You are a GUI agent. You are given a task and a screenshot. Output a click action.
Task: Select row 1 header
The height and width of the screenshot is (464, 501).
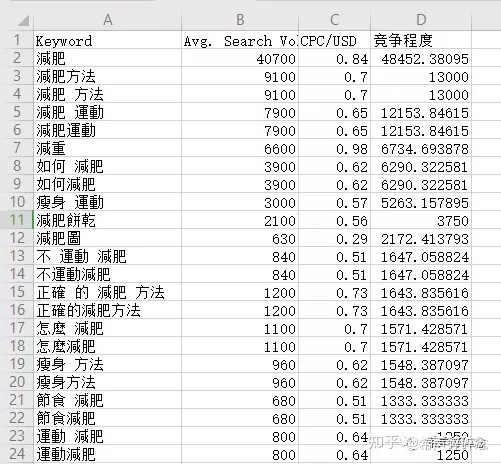tap(17, 40)
